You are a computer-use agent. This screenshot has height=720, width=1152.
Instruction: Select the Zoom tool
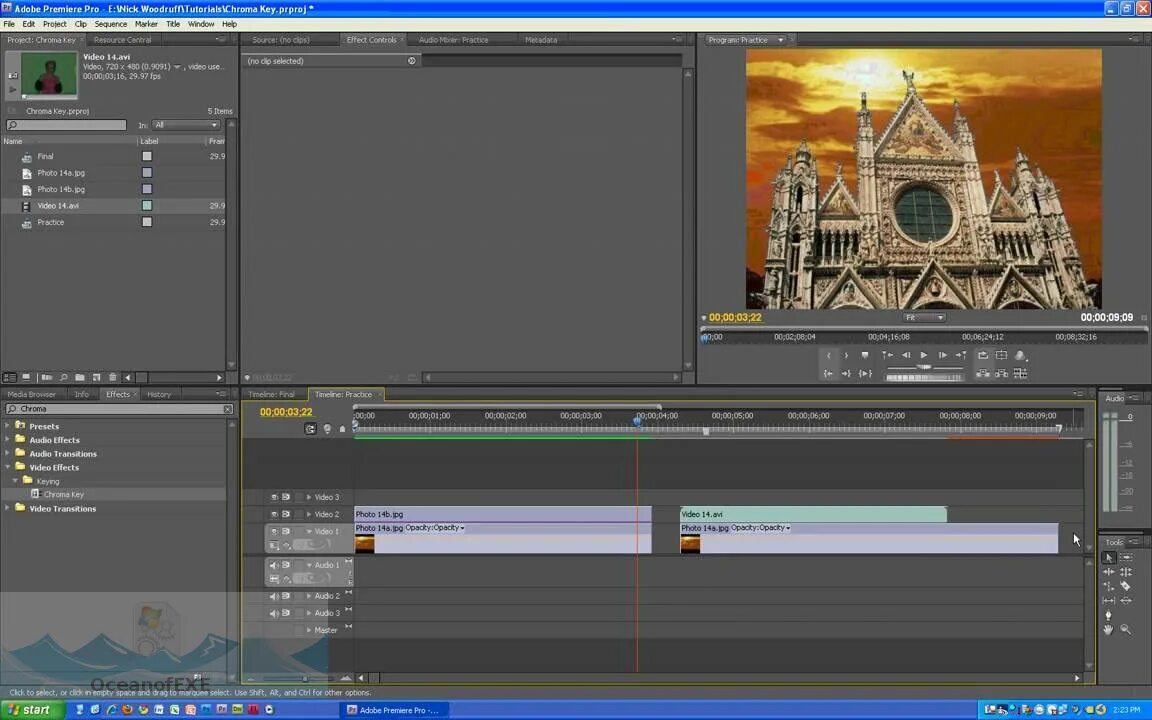(1127, 628)
